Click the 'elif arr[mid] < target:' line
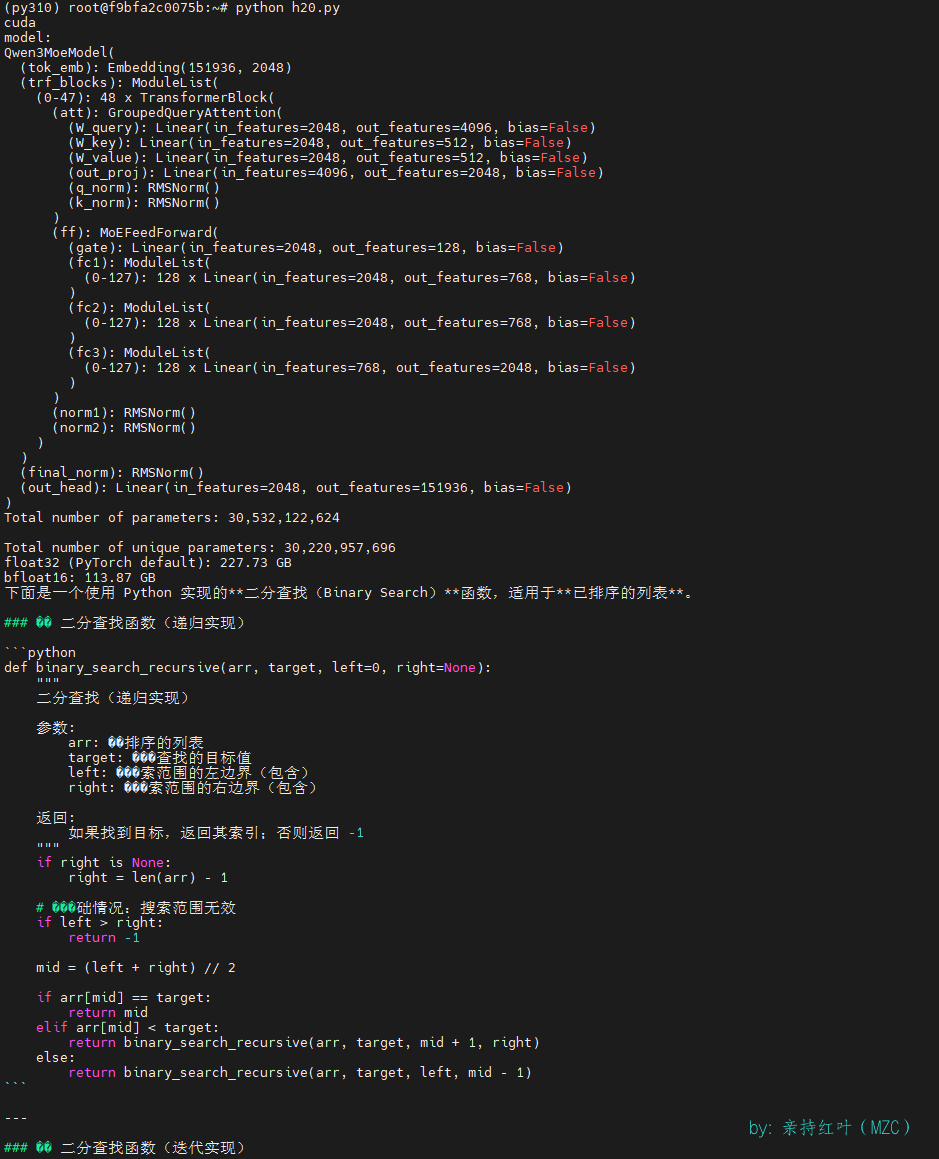 pyautogui.click(x=128, y=1028)
